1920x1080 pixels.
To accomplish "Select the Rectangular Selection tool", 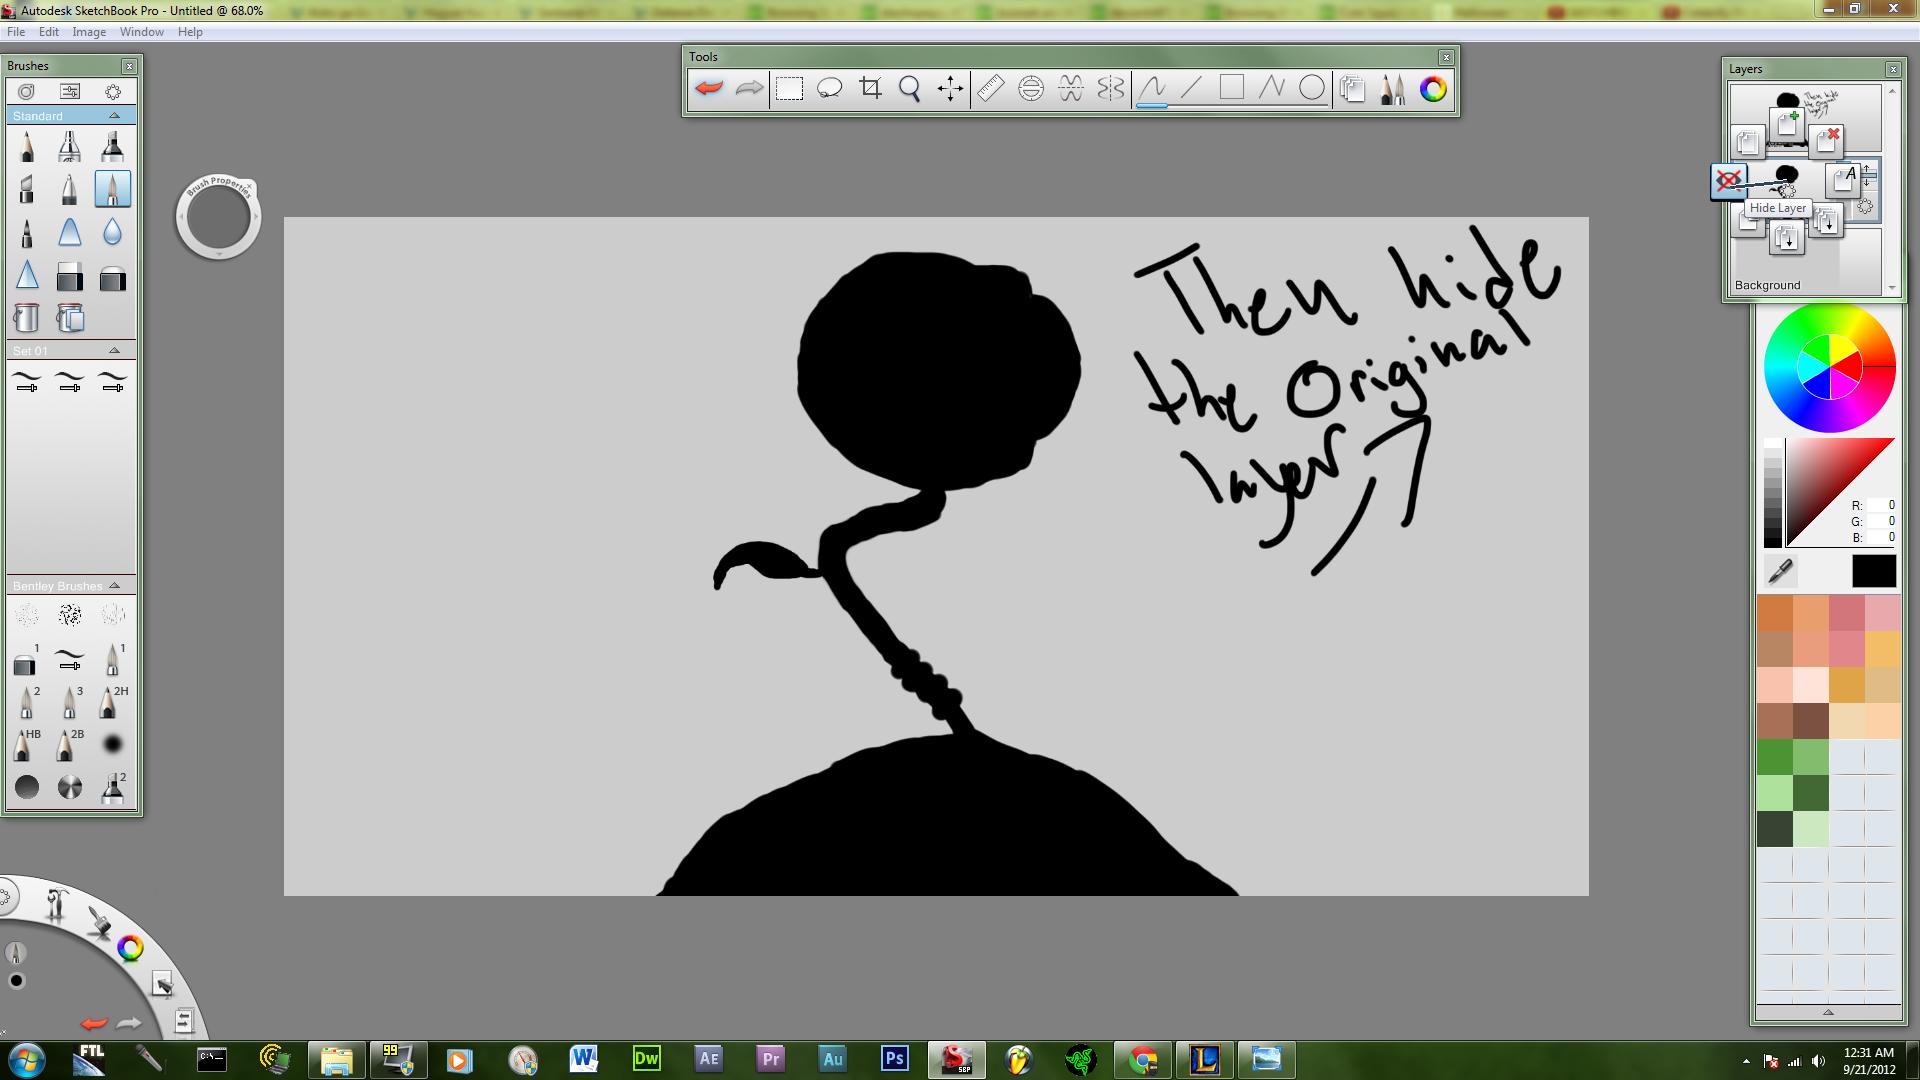I will 790,89.
